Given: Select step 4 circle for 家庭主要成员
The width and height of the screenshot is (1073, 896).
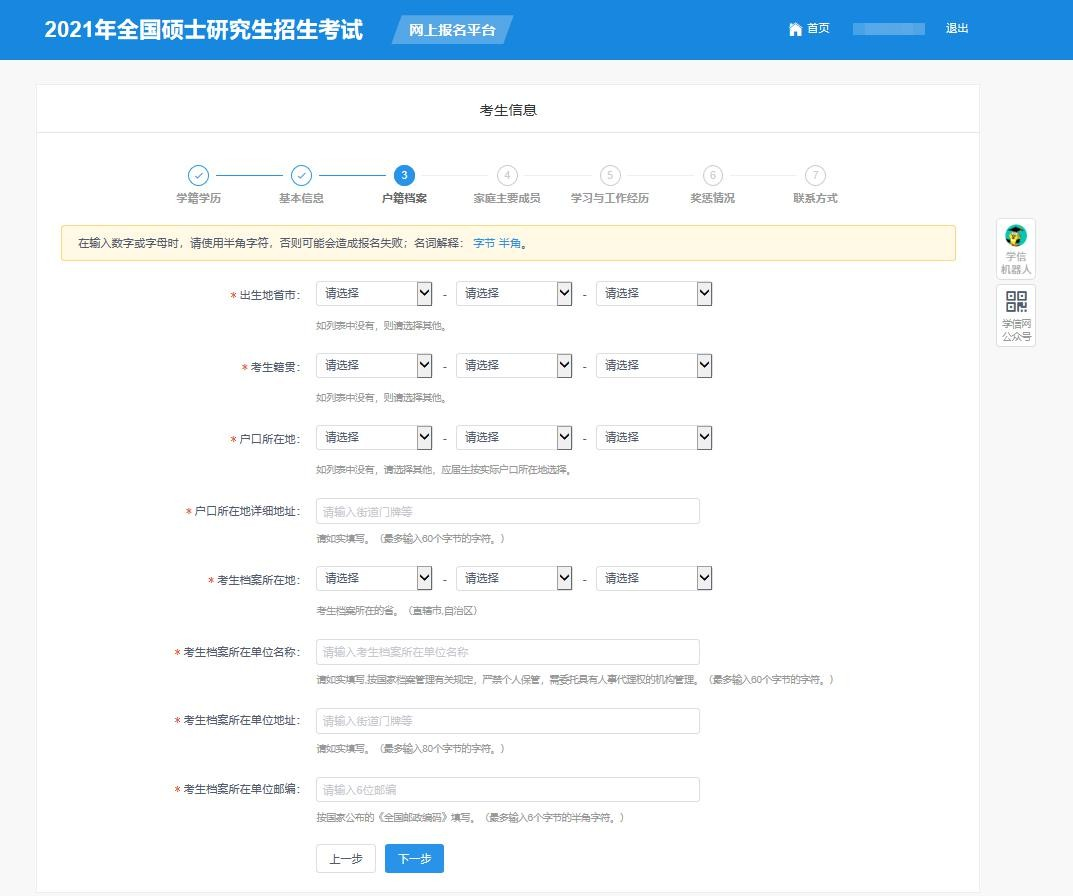Looking at the screenshot, I should (507, 176).
